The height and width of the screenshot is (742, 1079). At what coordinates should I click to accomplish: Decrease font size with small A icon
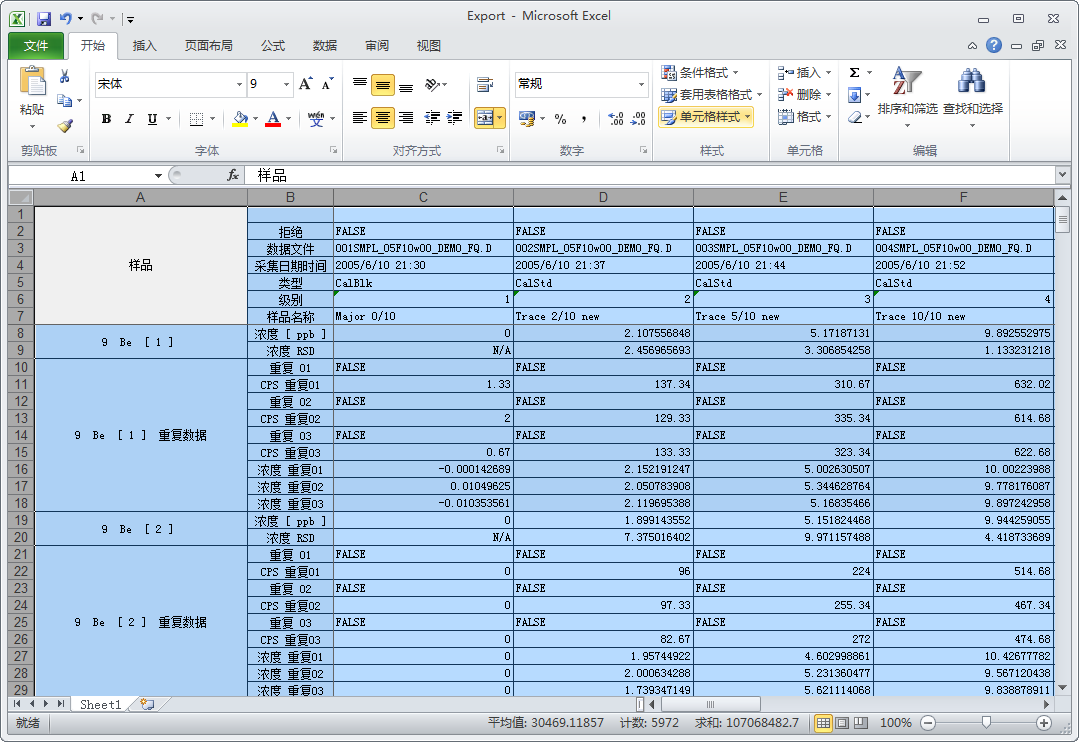tap(328, 84)
